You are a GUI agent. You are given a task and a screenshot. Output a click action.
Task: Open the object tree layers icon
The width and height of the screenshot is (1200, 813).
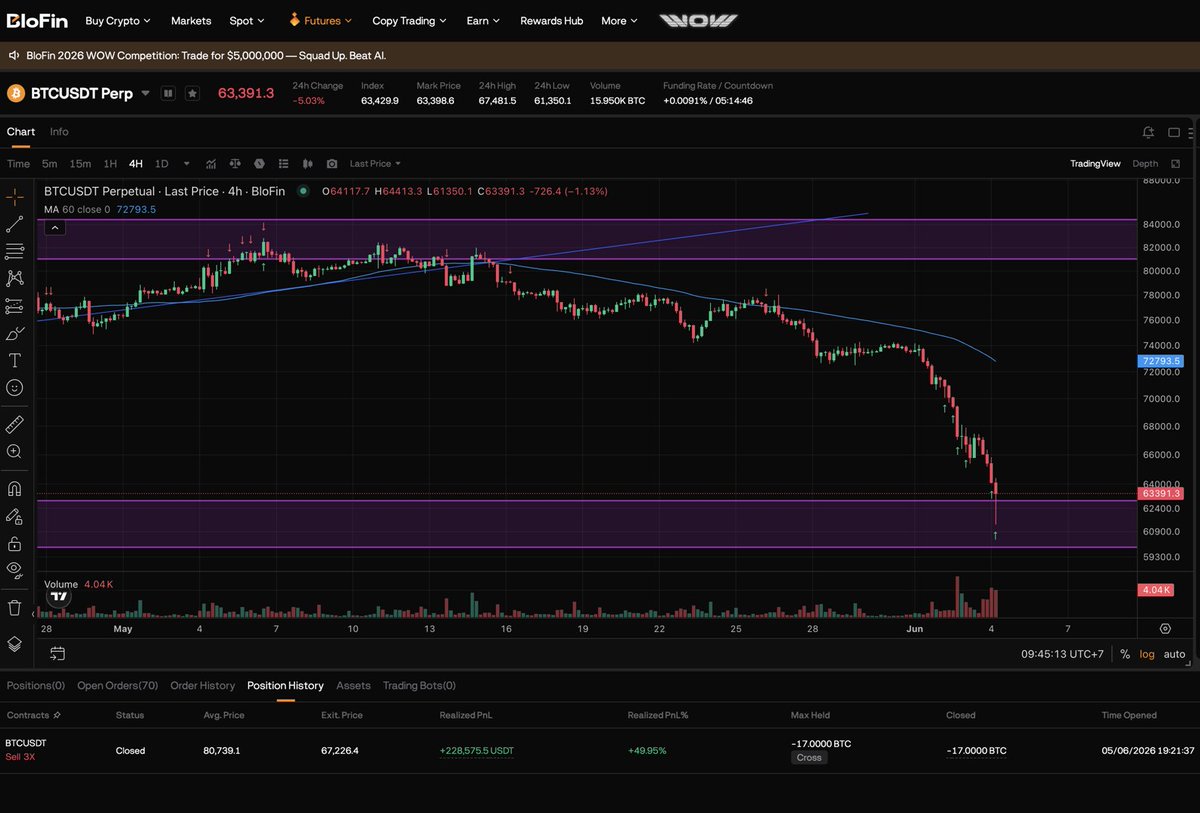pyautogui.click(x=15, y=644)
